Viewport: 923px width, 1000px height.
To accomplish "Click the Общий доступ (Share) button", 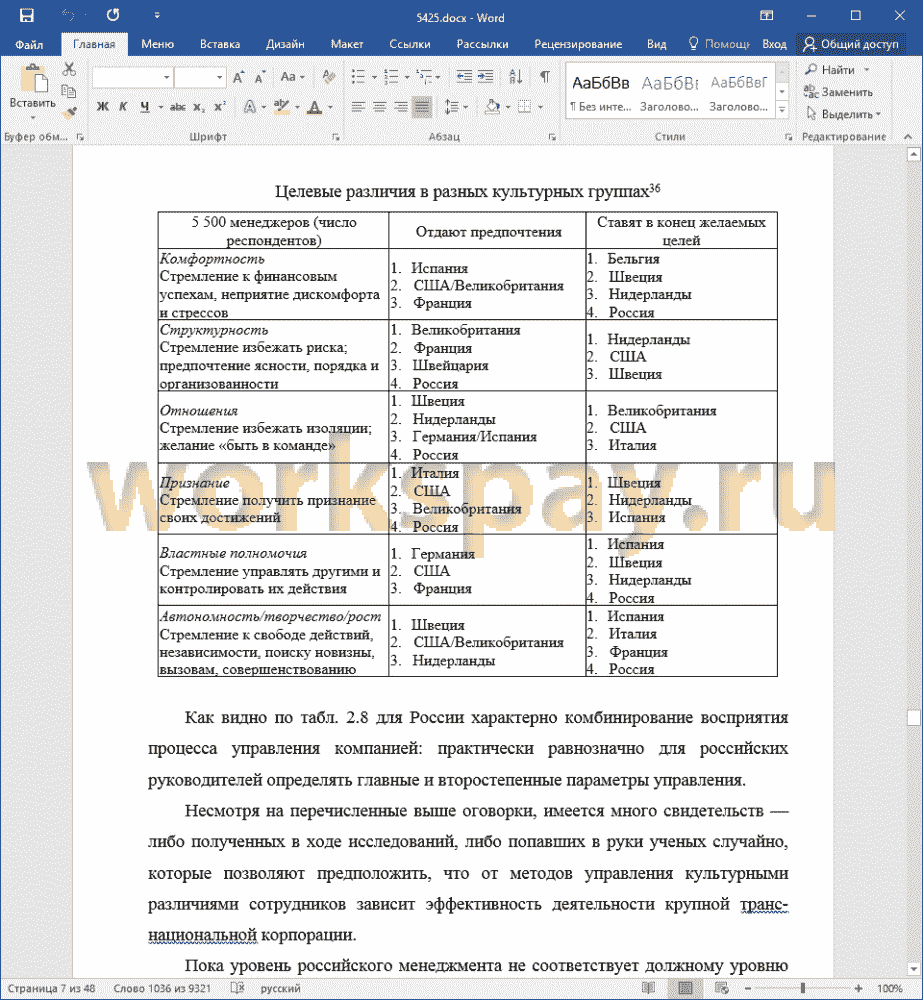I will pyautogui.click(x=850, y=44).
